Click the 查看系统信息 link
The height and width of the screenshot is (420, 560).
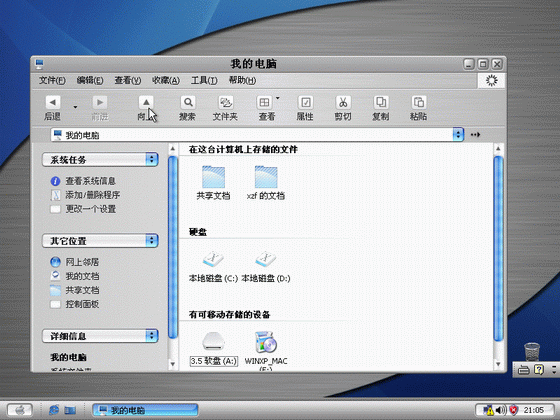click(x=90, y=181)
